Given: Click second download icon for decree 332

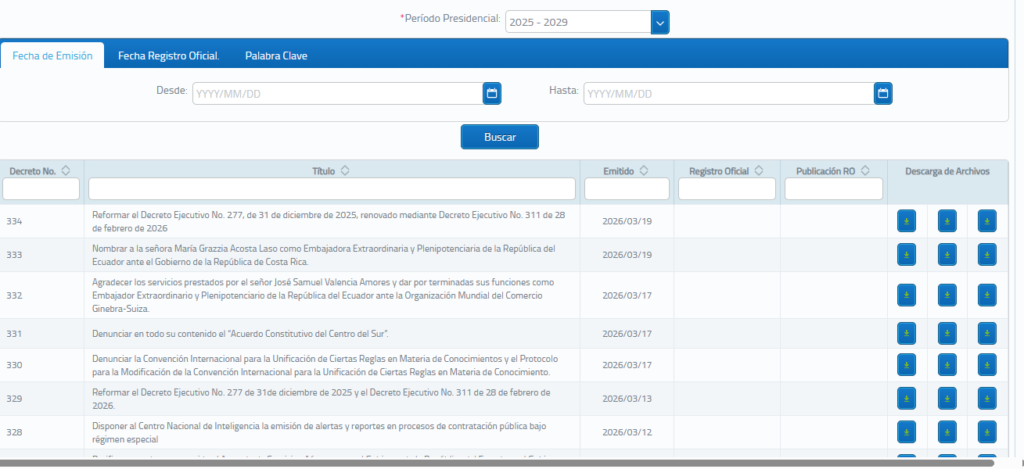Looking at the screenshot, I should (x=947, y=295).
